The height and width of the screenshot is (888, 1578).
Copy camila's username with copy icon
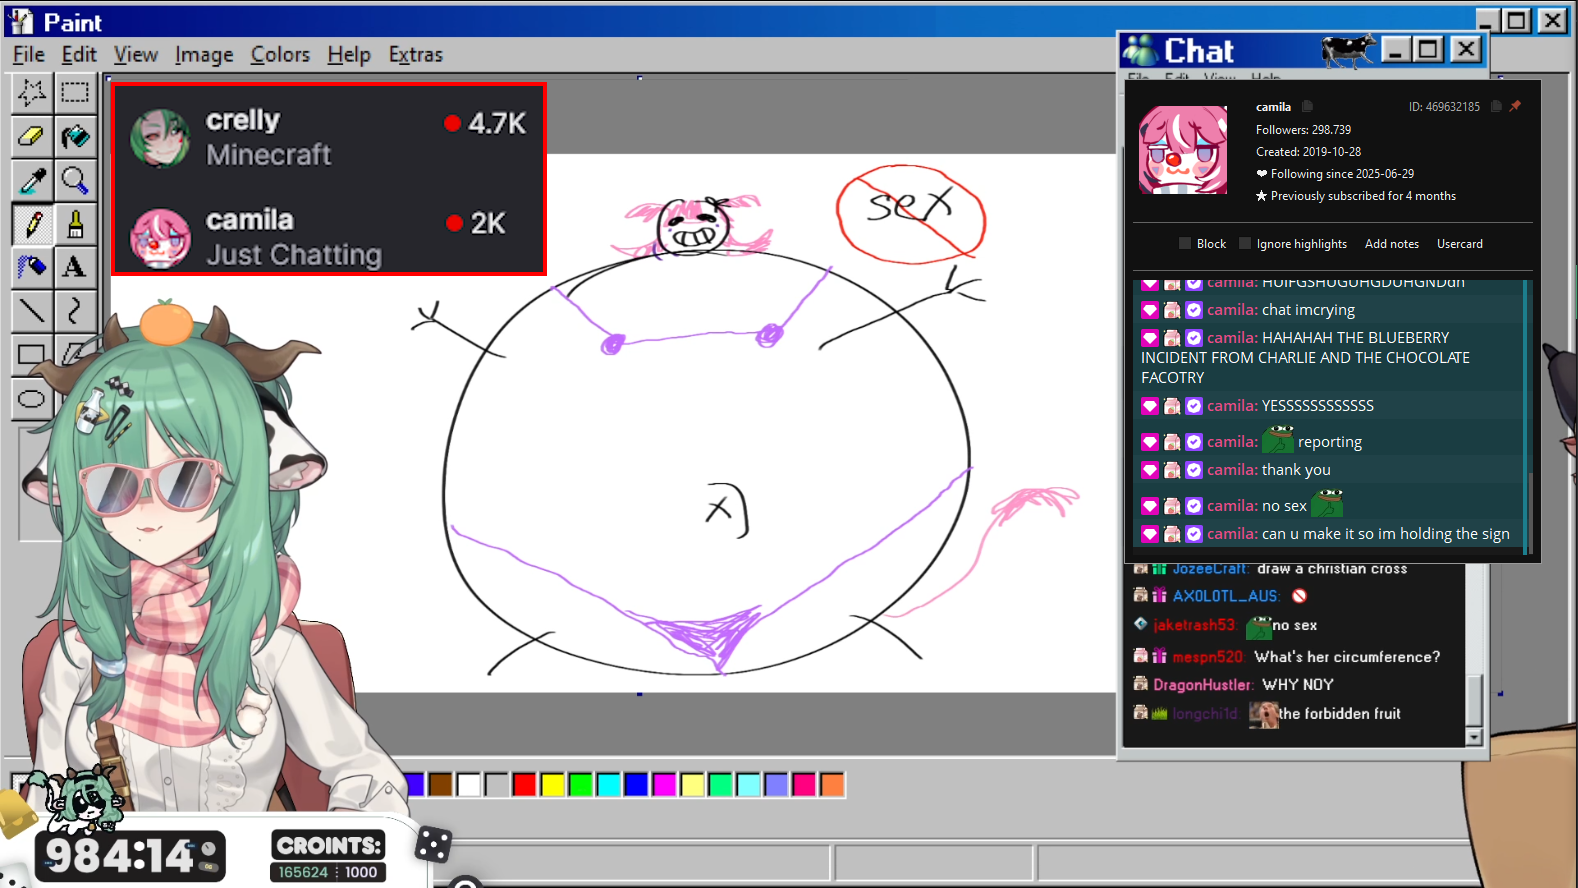[1307, 106]
